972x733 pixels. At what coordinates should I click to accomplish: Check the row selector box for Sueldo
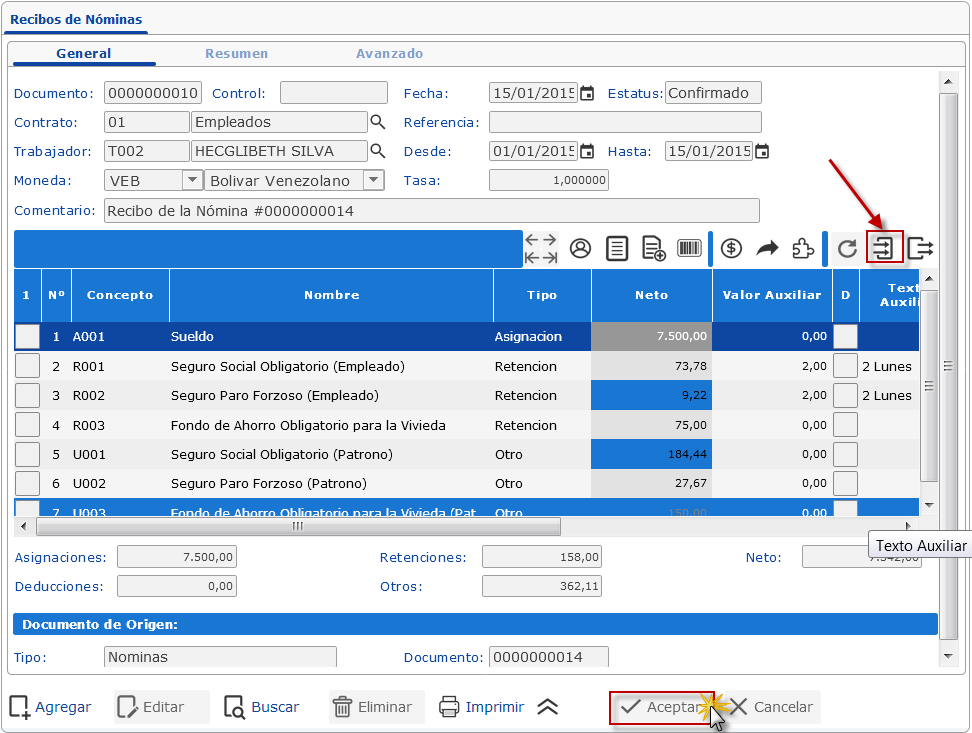click(27, 337)
